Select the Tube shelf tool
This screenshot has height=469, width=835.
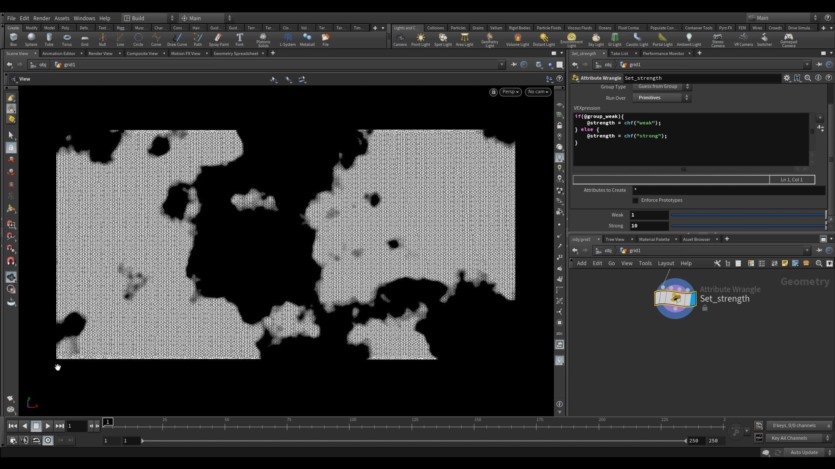(x=49, y=39)
